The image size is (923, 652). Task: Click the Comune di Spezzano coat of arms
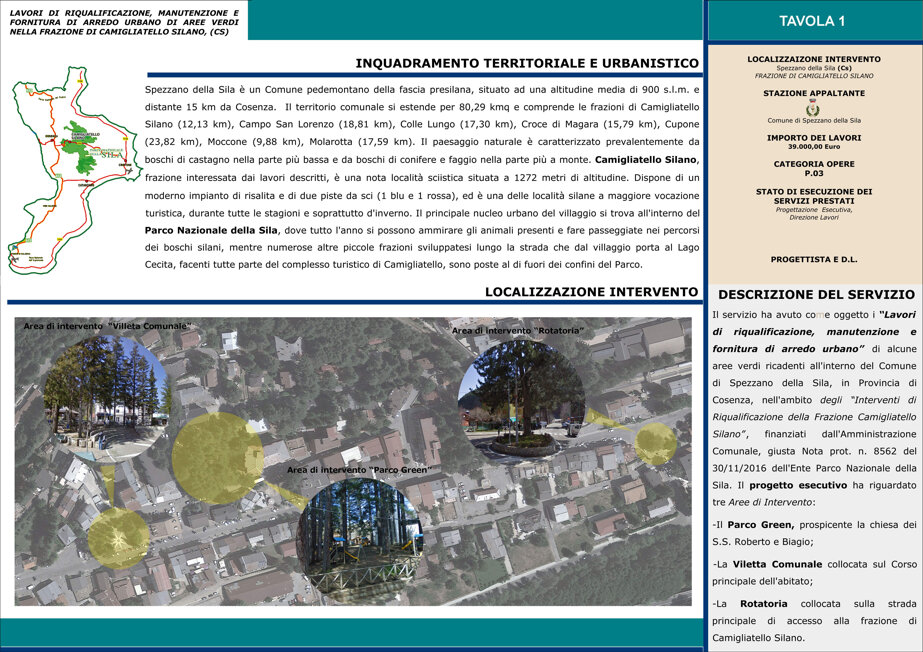[x=813, y=108]
